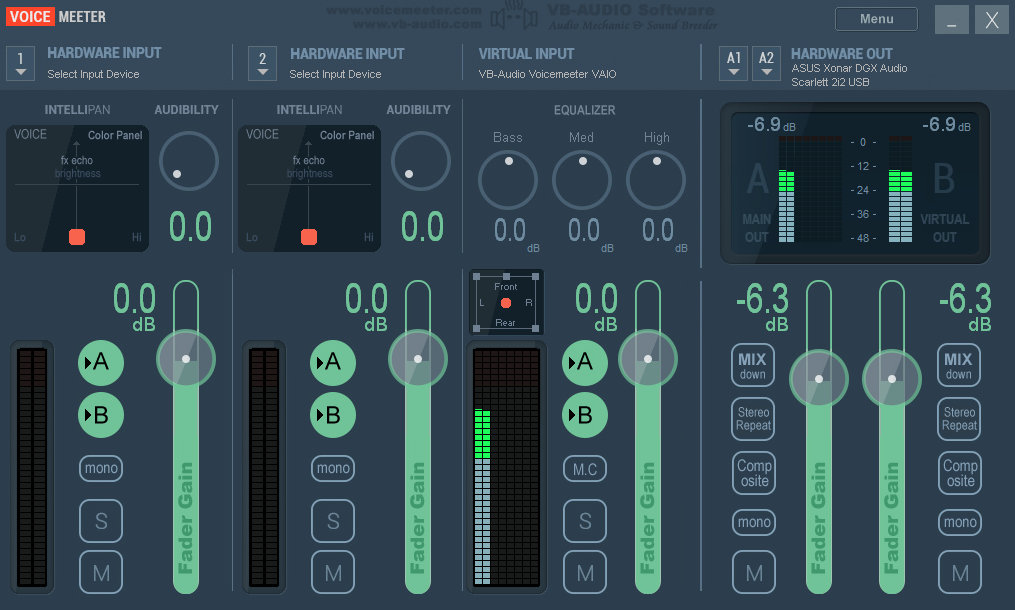Solo Hardware Input 2 strip

tap(333, 521)
